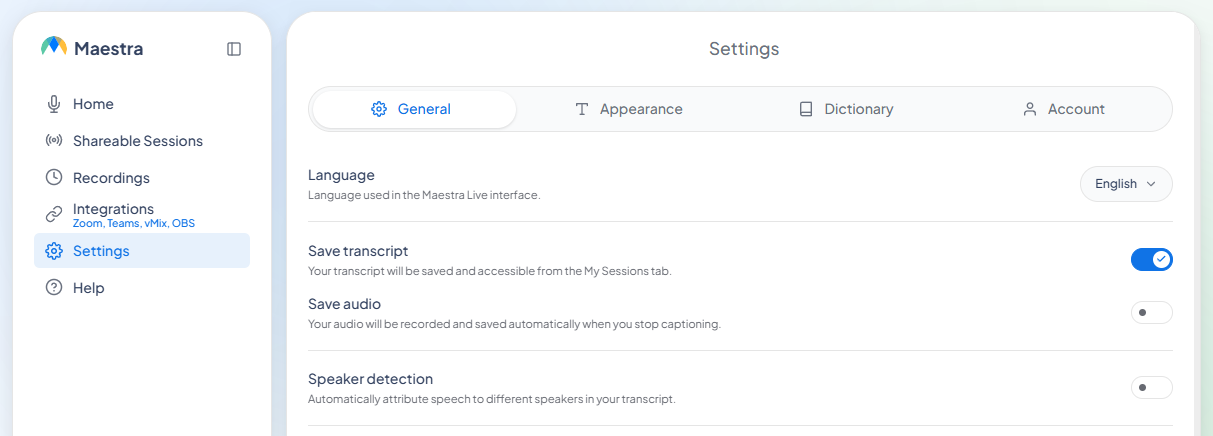Click the Save transcript label

(x=358, y=251)
